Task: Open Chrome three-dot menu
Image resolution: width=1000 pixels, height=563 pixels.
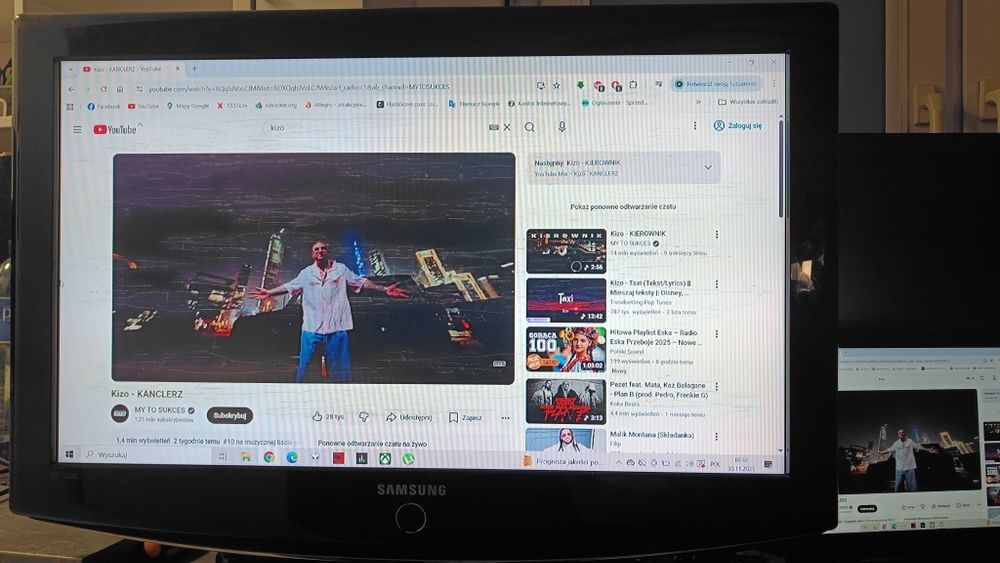Action: 774,83
